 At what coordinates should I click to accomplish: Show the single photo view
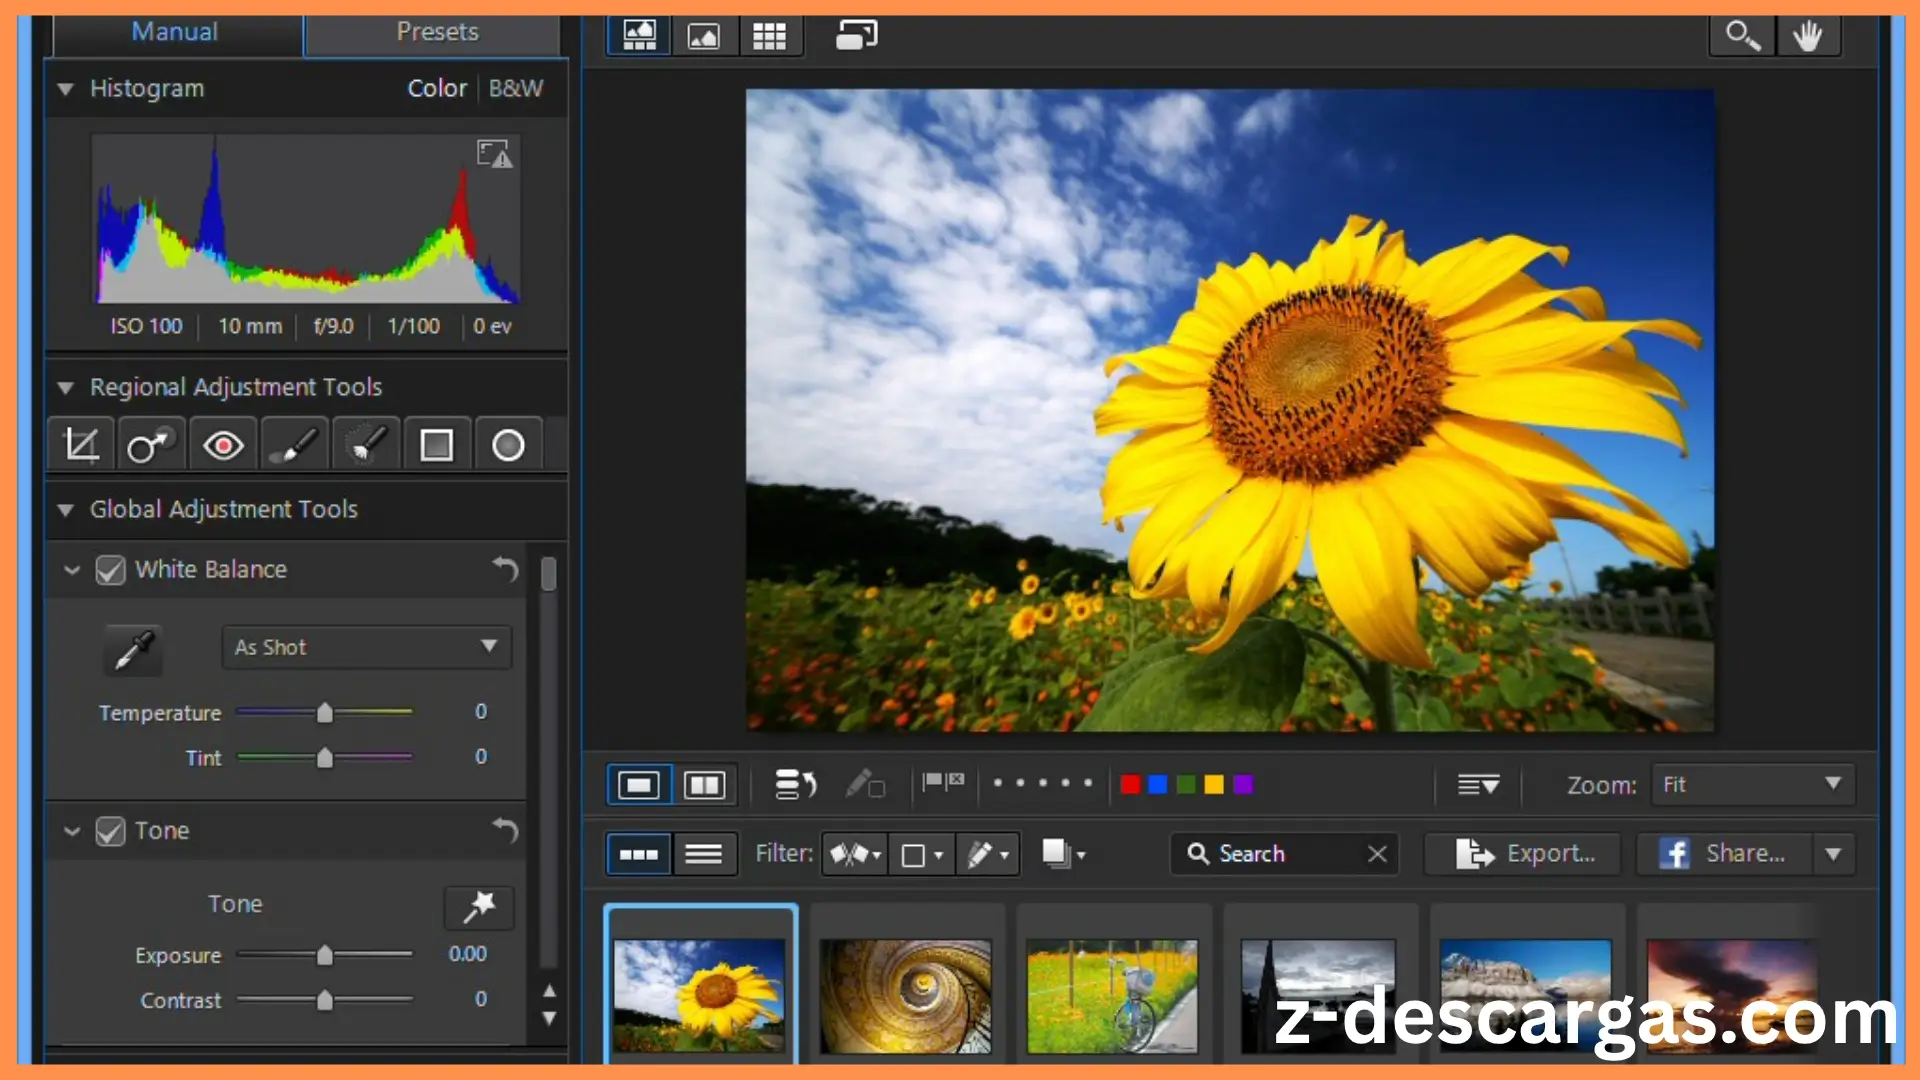(639, 785)
